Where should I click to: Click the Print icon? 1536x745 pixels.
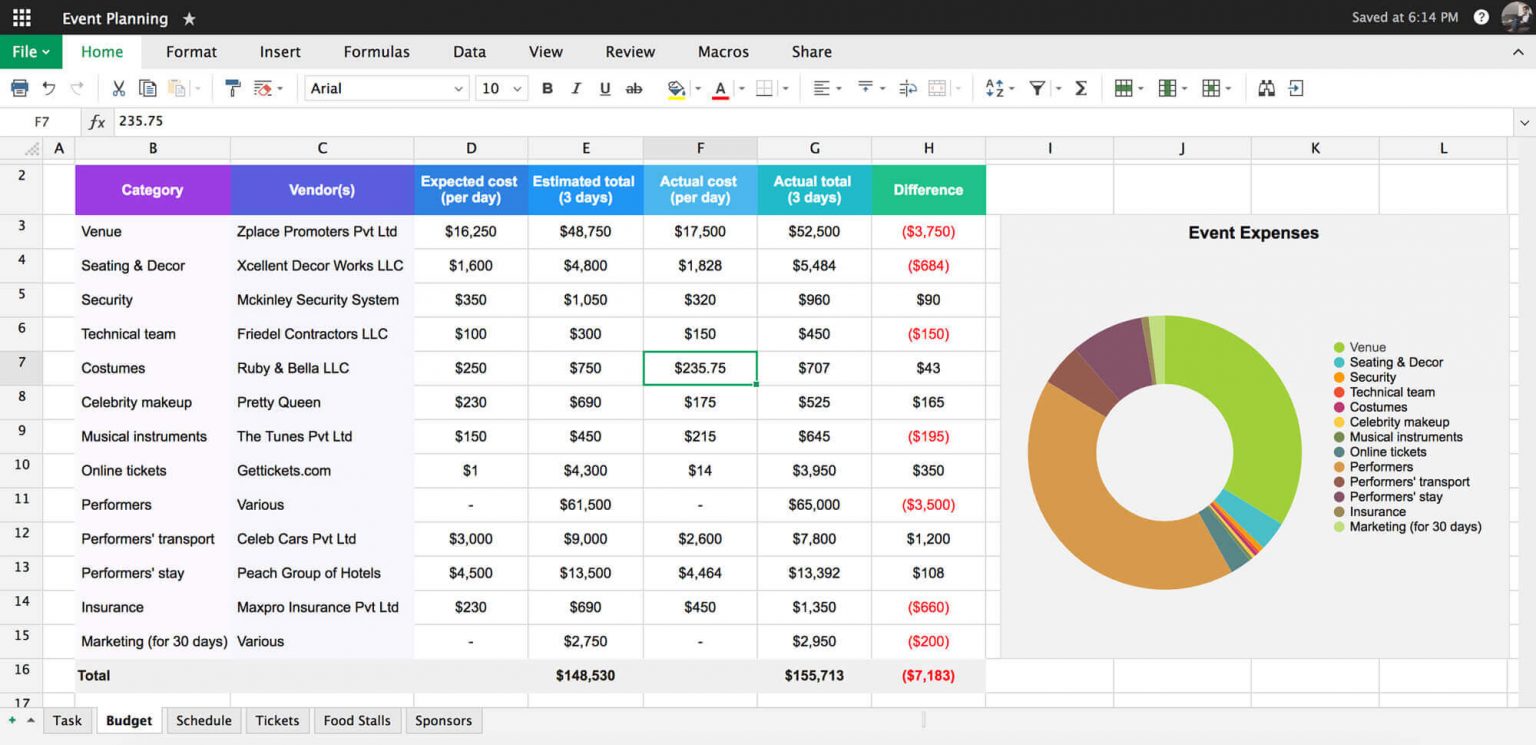pos(19,88)
